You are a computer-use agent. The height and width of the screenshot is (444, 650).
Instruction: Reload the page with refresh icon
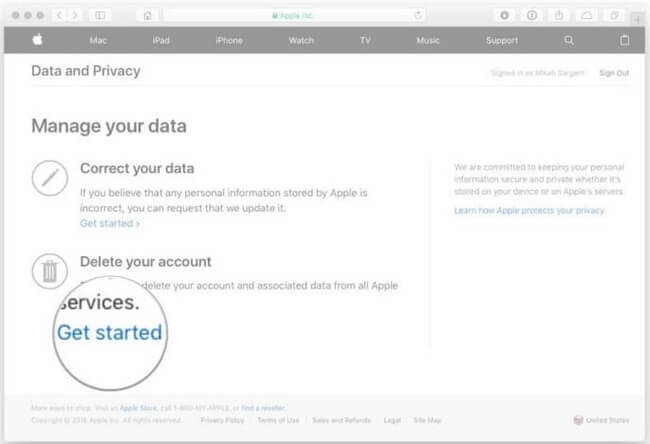click(418, 15)
